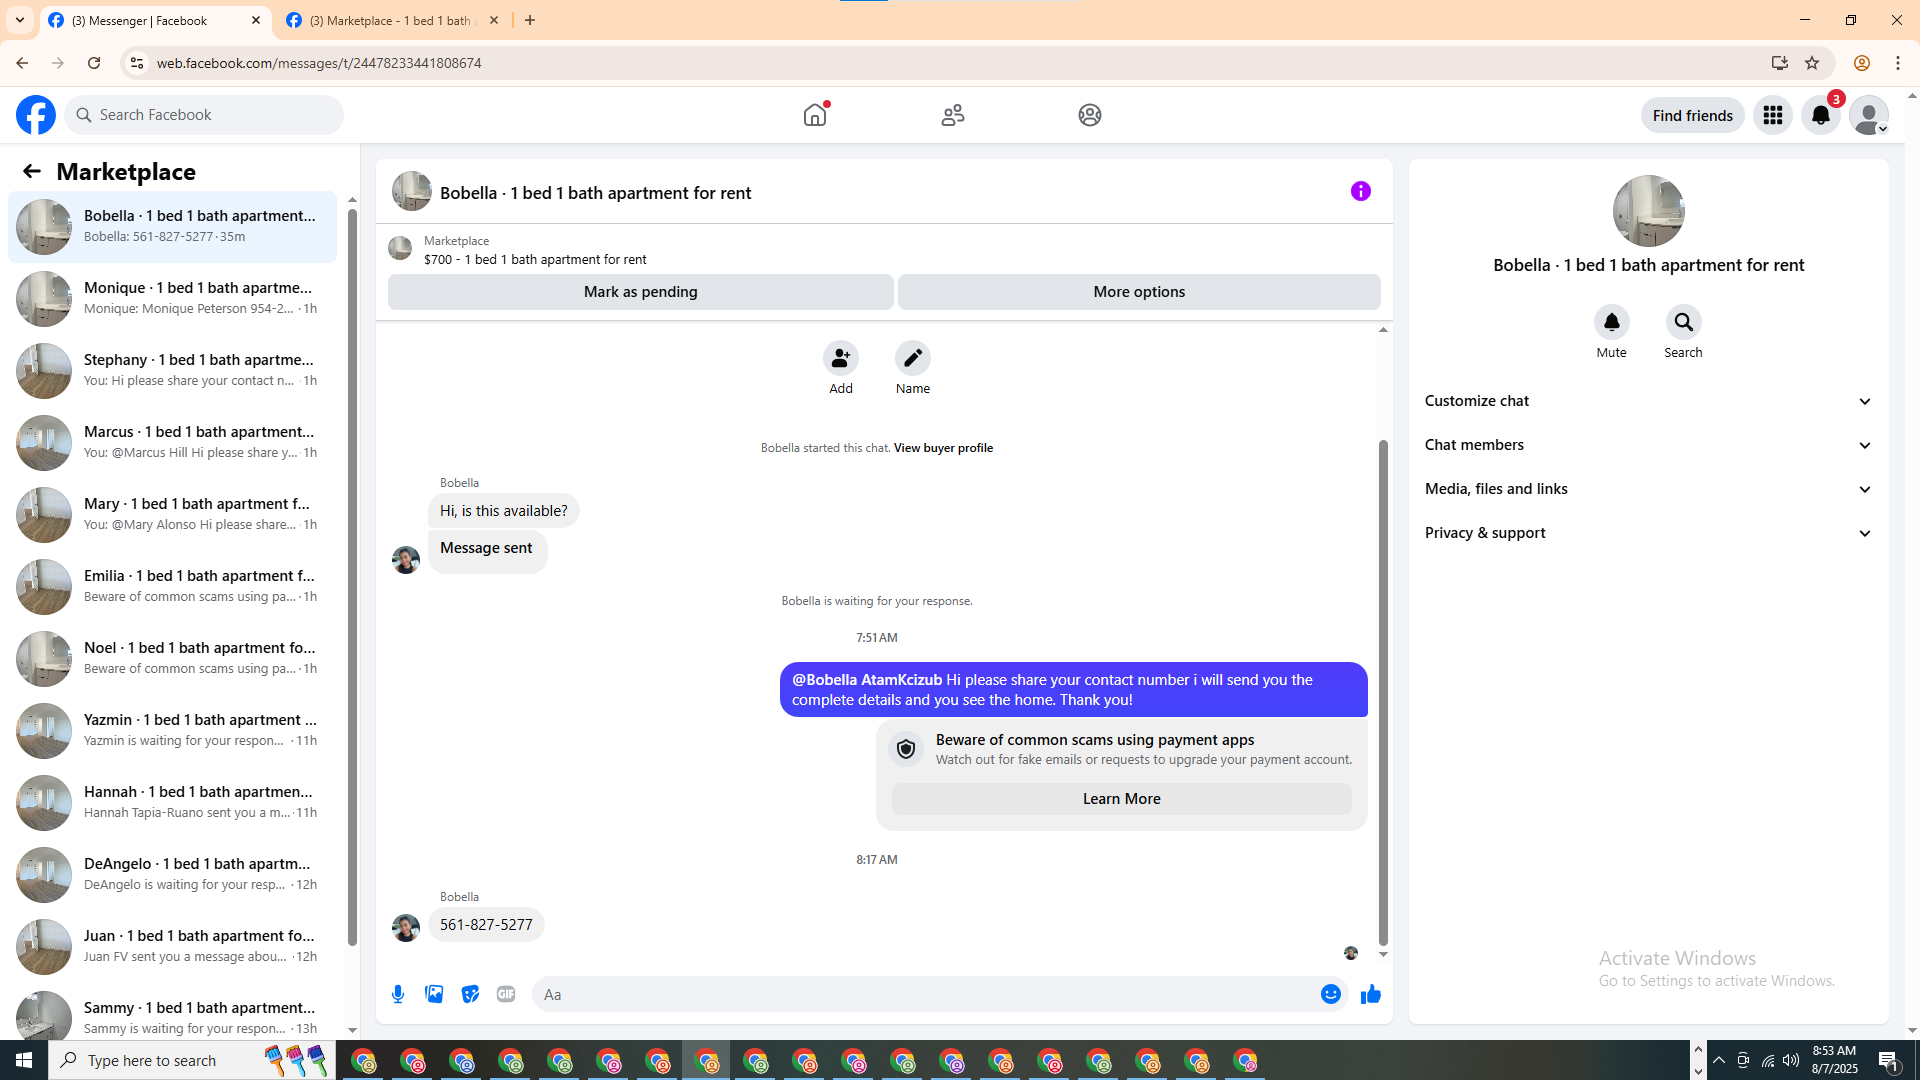Choose a sticker

pyautogui.click(x=470, y=994)
